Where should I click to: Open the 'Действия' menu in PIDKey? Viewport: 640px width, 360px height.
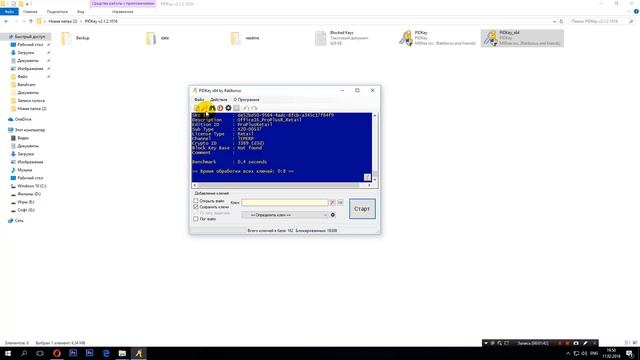pyautogui.click(x=219, y=100)
